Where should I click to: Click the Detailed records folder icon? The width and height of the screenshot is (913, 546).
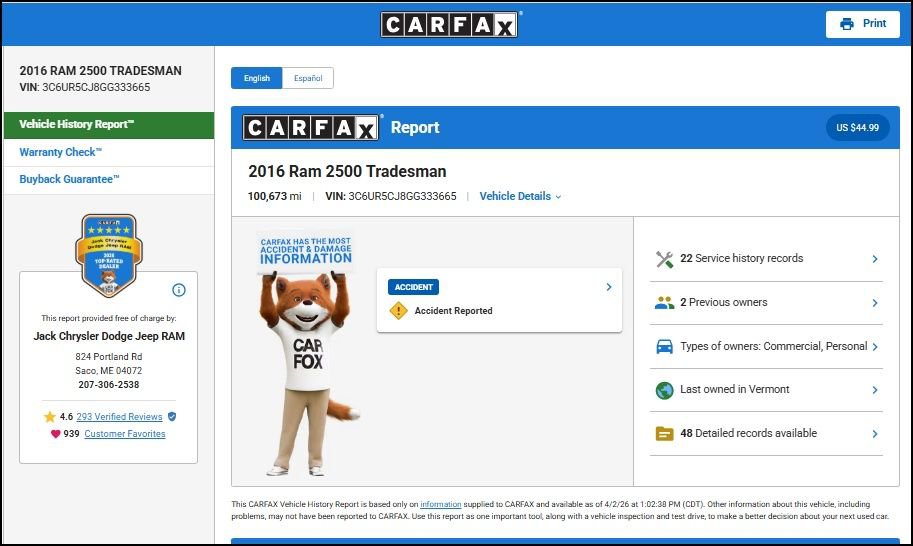click(664, 434)
